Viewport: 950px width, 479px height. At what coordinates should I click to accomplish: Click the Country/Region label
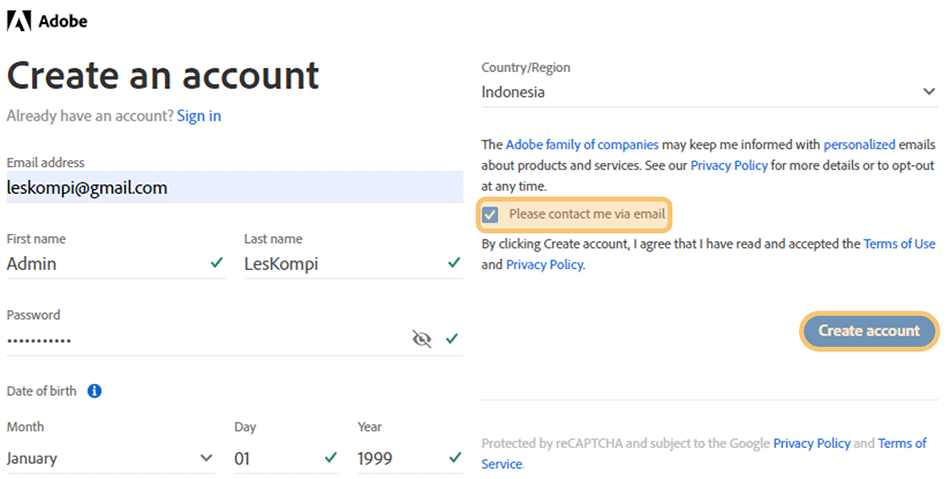coord(525,67)
